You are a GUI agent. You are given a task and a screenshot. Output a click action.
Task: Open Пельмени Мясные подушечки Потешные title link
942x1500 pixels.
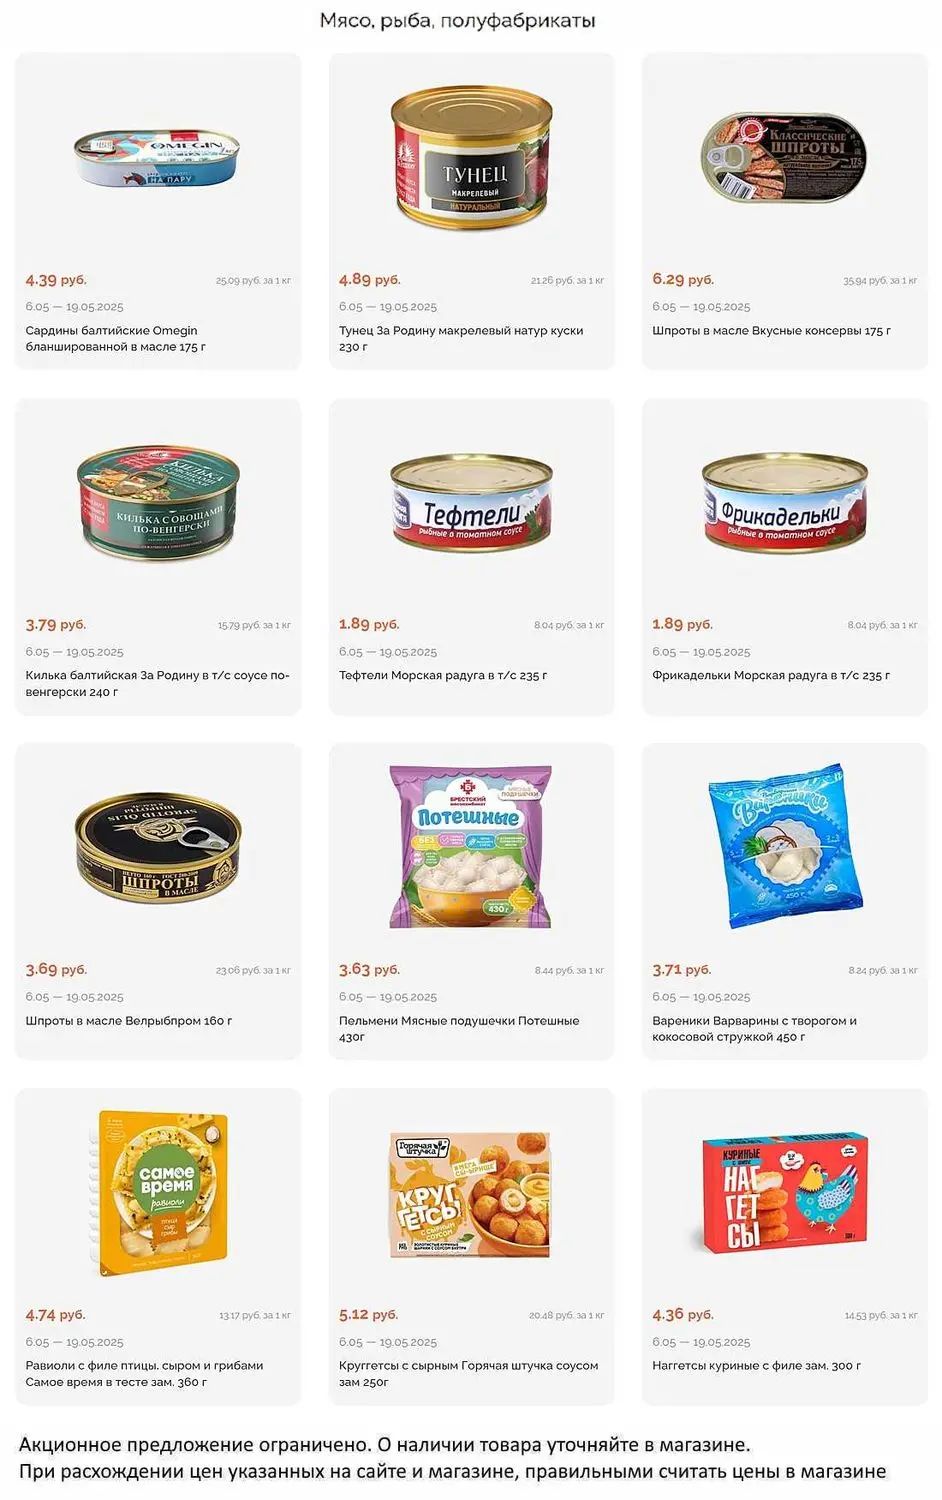point(459,1029)
